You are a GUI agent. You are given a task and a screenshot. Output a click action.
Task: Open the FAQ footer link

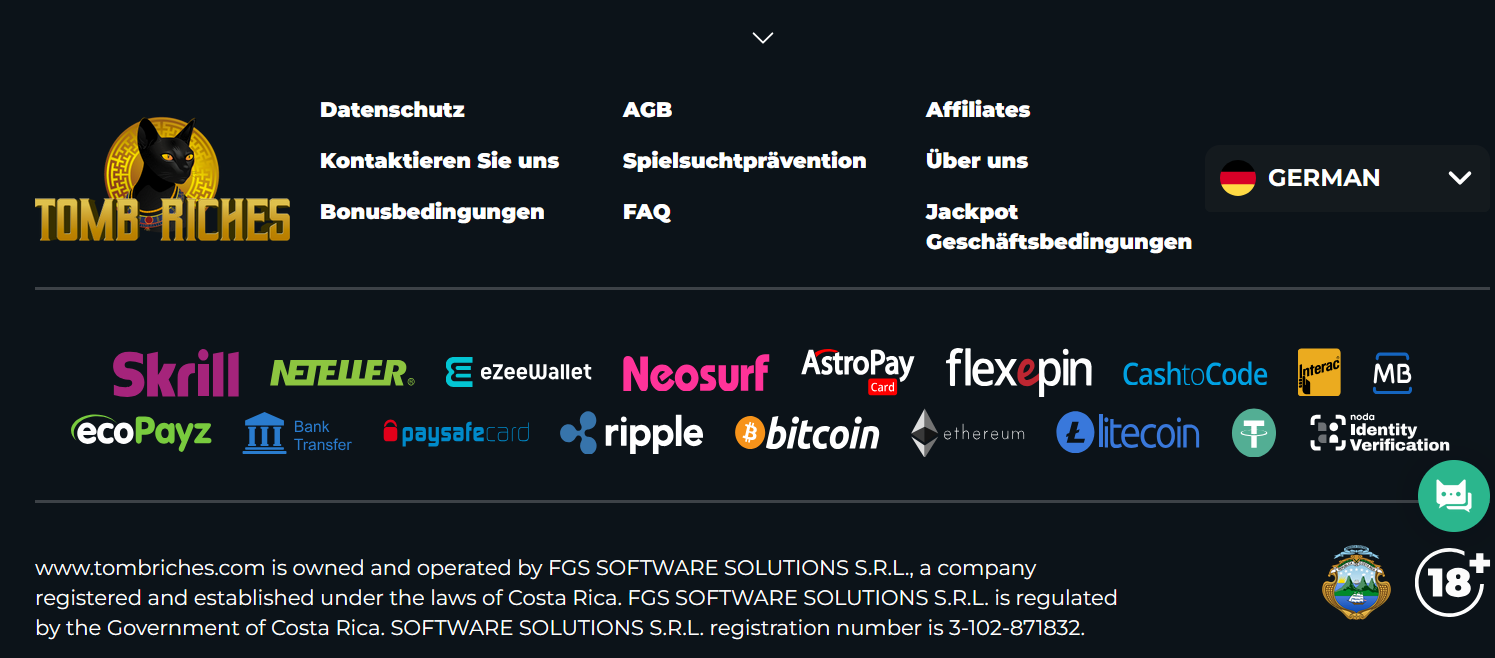(x=647, y=212)
